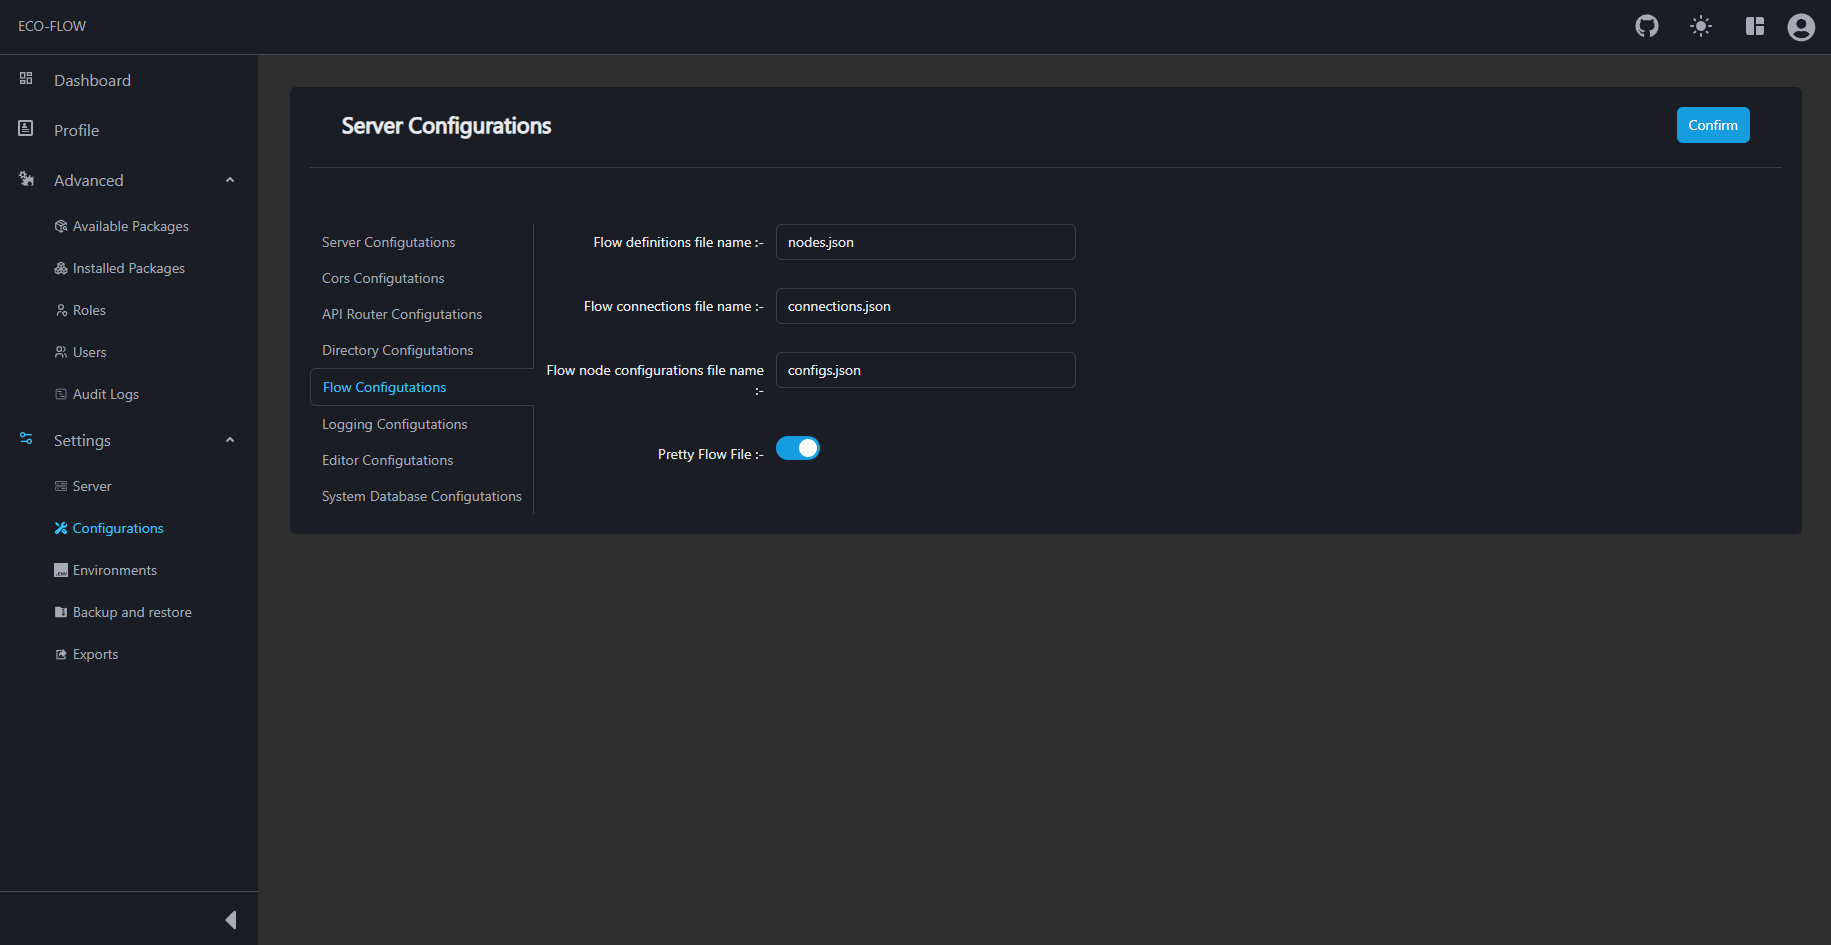Image resolution: width=1831 pixels, height=945 pixels.
Task: Toggle light theme sun icon
Action: (x=1700, y=26)
